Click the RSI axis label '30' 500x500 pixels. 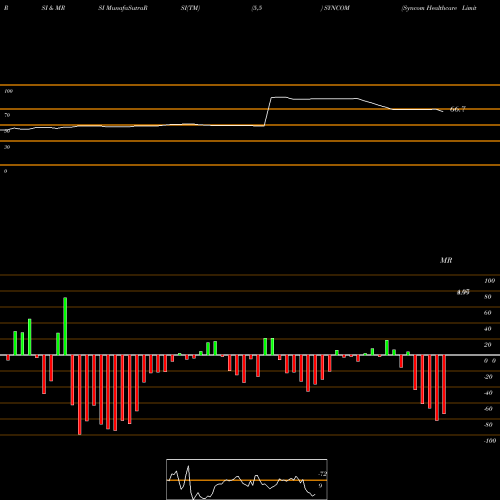(7, 147)
